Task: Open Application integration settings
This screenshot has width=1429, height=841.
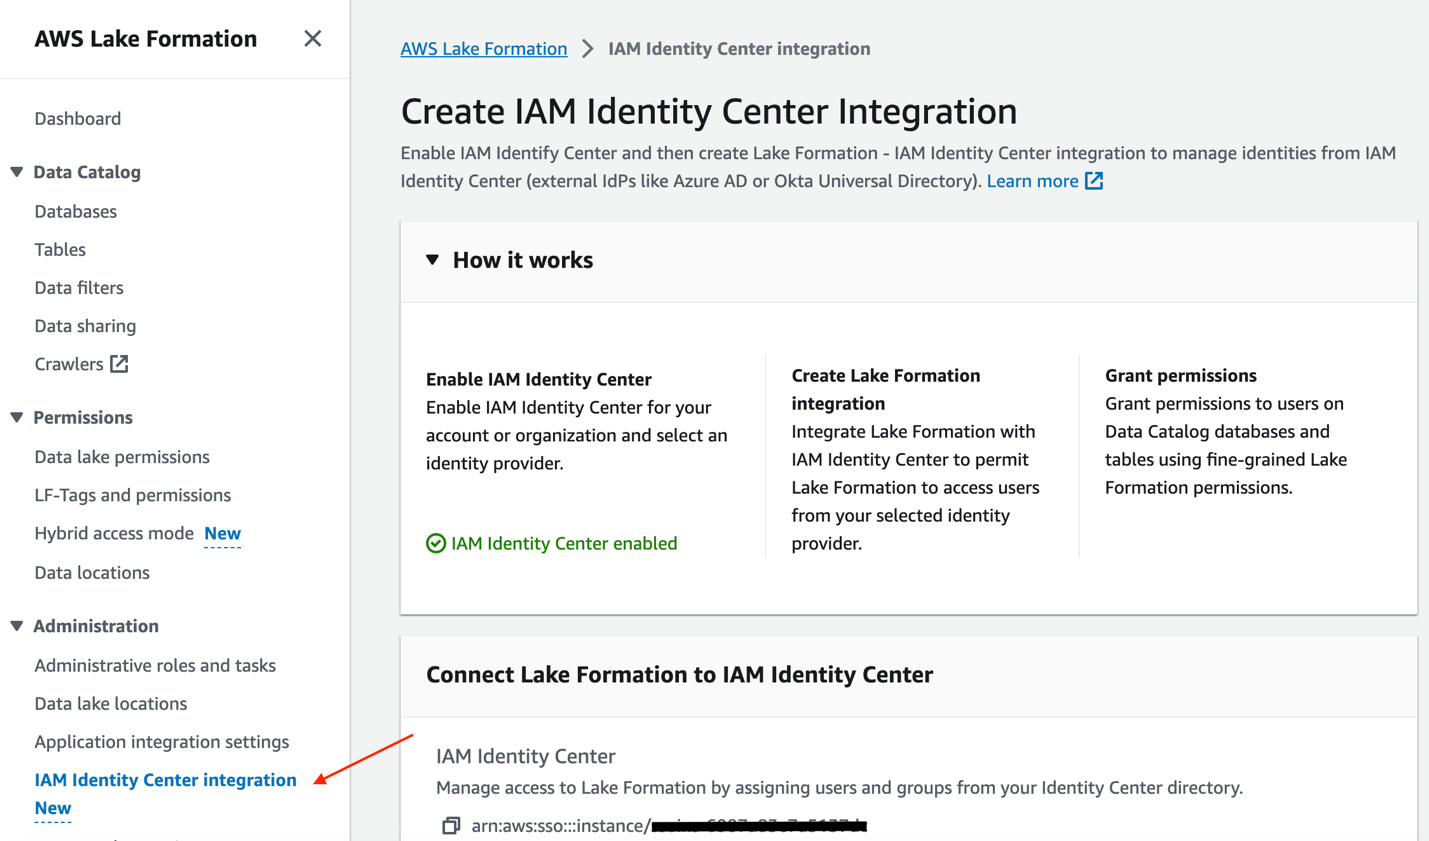Action: coord(162,742)
